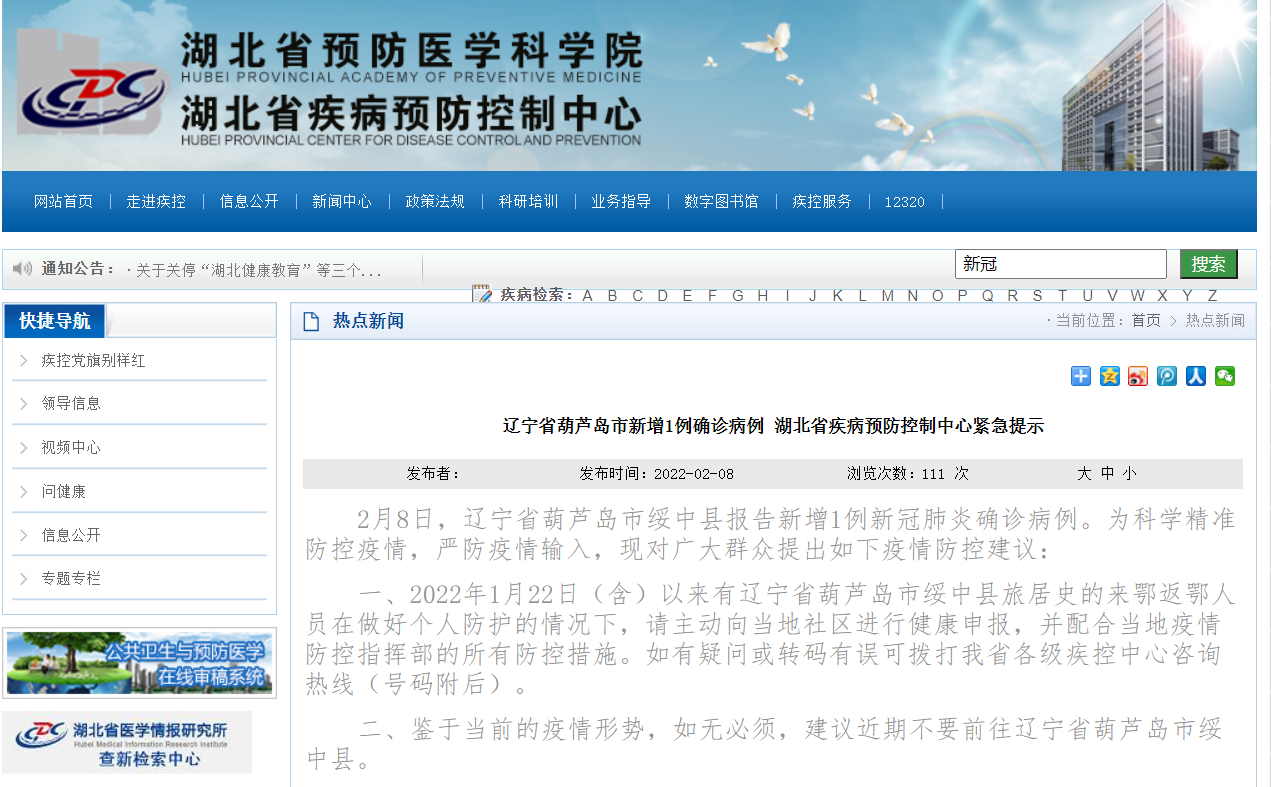Open sidebar link 视频中心
Screen dimensions: 1271x787
(71, 448)
